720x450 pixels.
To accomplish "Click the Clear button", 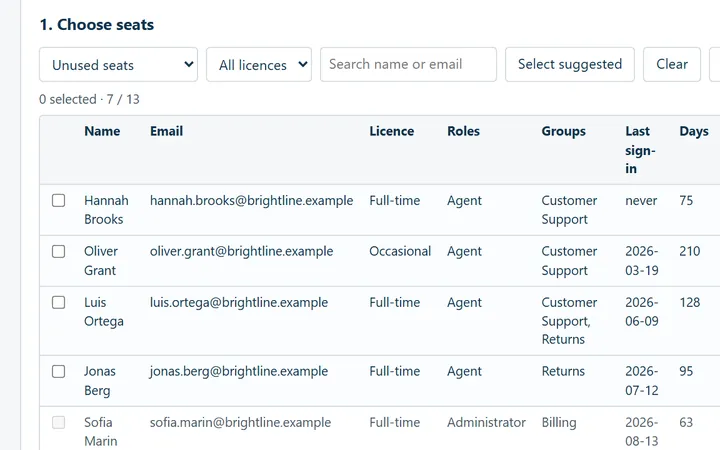I will 672,64.
